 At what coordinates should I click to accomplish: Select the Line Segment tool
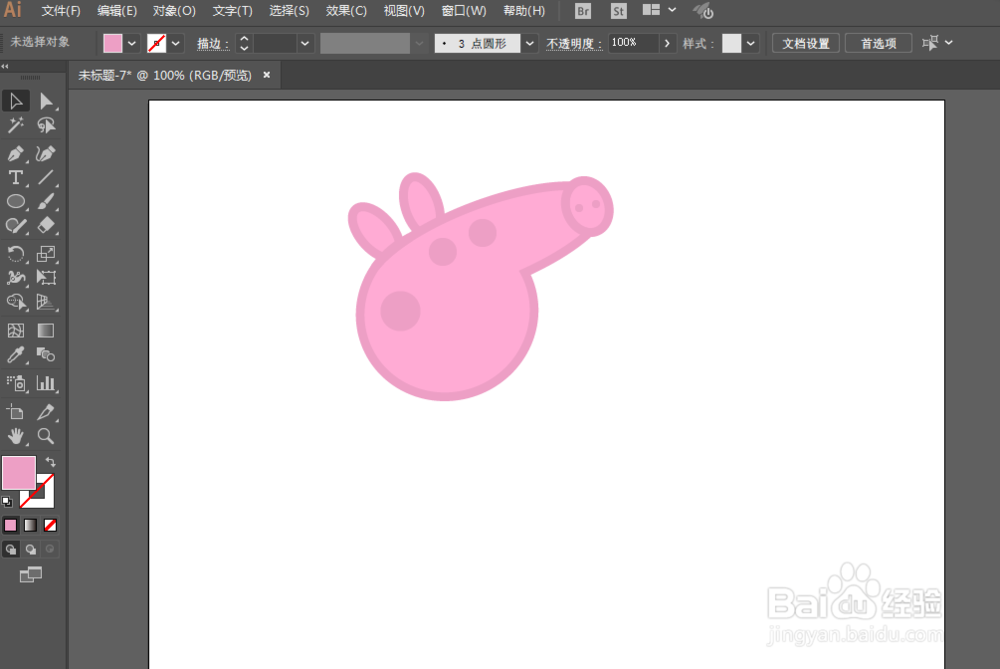[45, 177]
